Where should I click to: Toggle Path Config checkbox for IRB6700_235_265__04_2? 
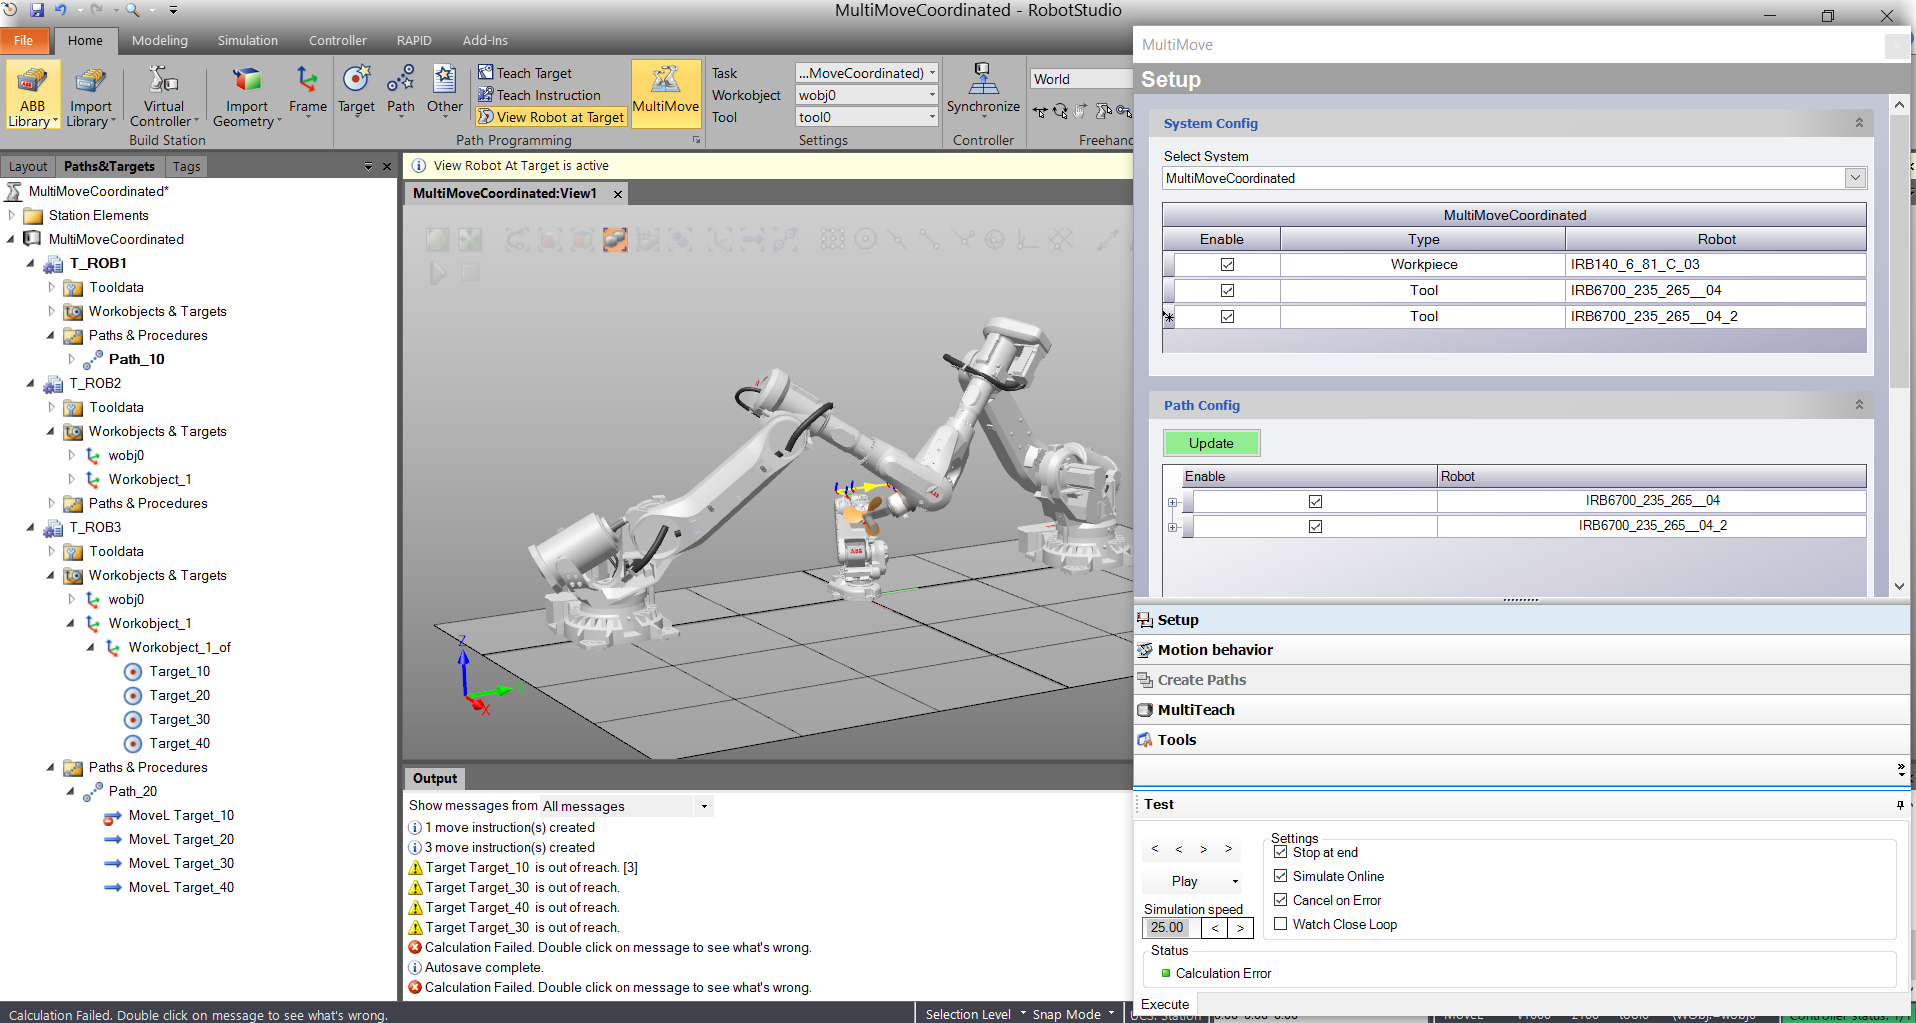point(1315,526)
